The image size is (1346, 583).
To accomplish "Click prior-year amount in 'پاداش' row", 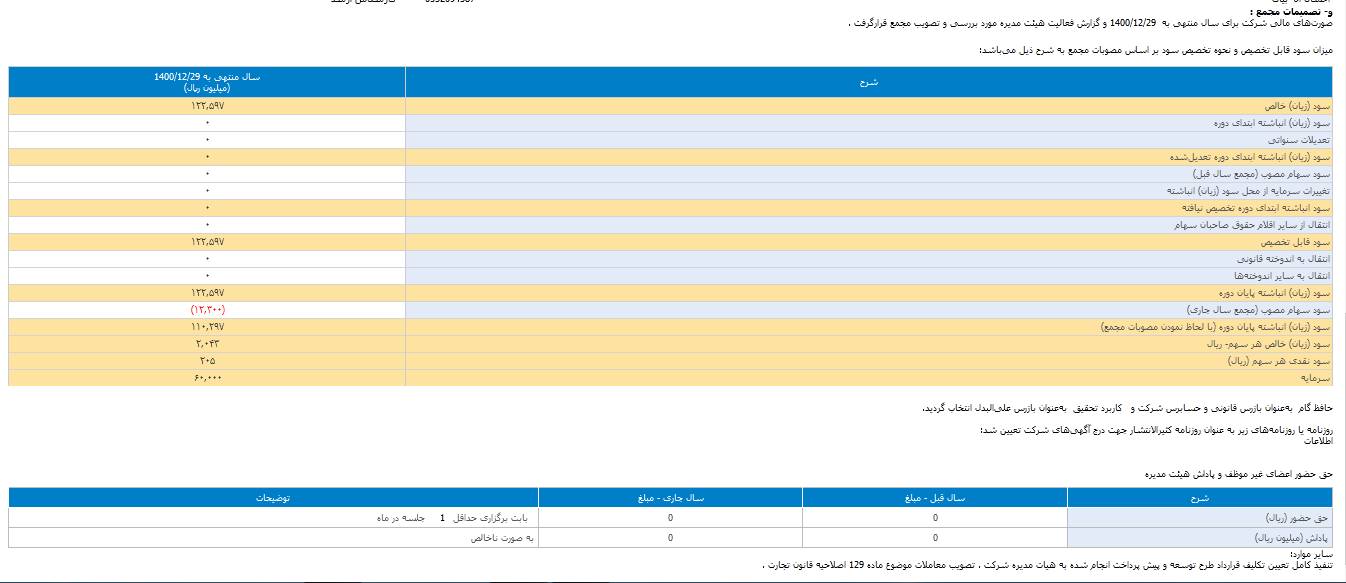I will (x=935, y=537).
